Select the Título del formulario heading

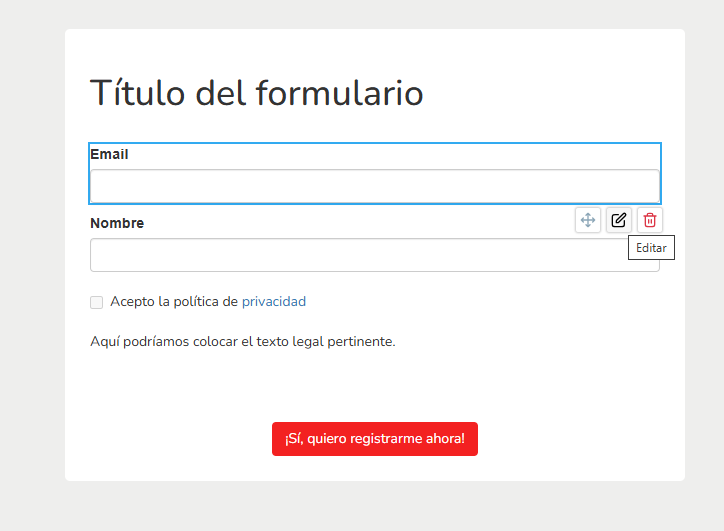pos(256,93)
